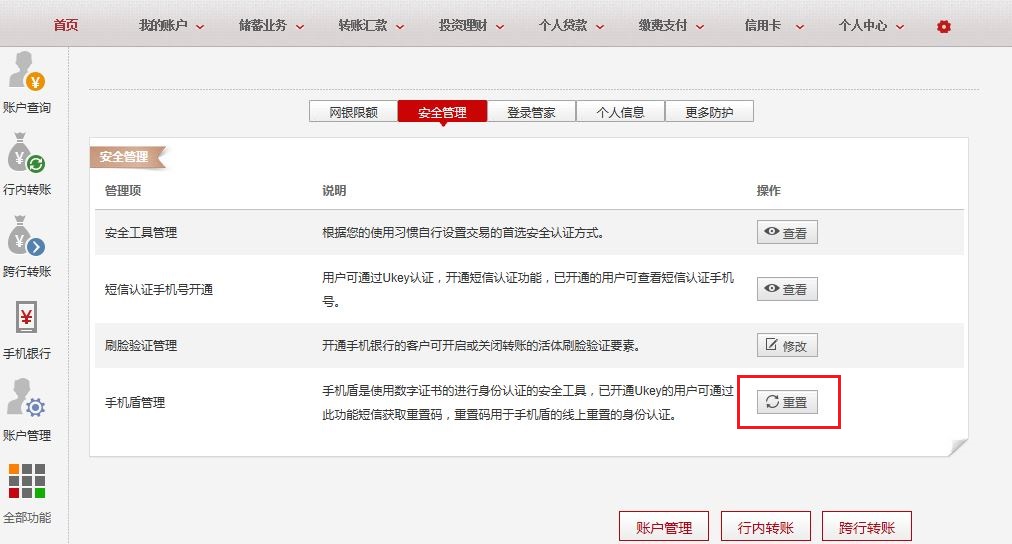Click 查看 for 安全工具管理
The height and width of the screenshot is (544, 1012).
click(x=787, y=232)
